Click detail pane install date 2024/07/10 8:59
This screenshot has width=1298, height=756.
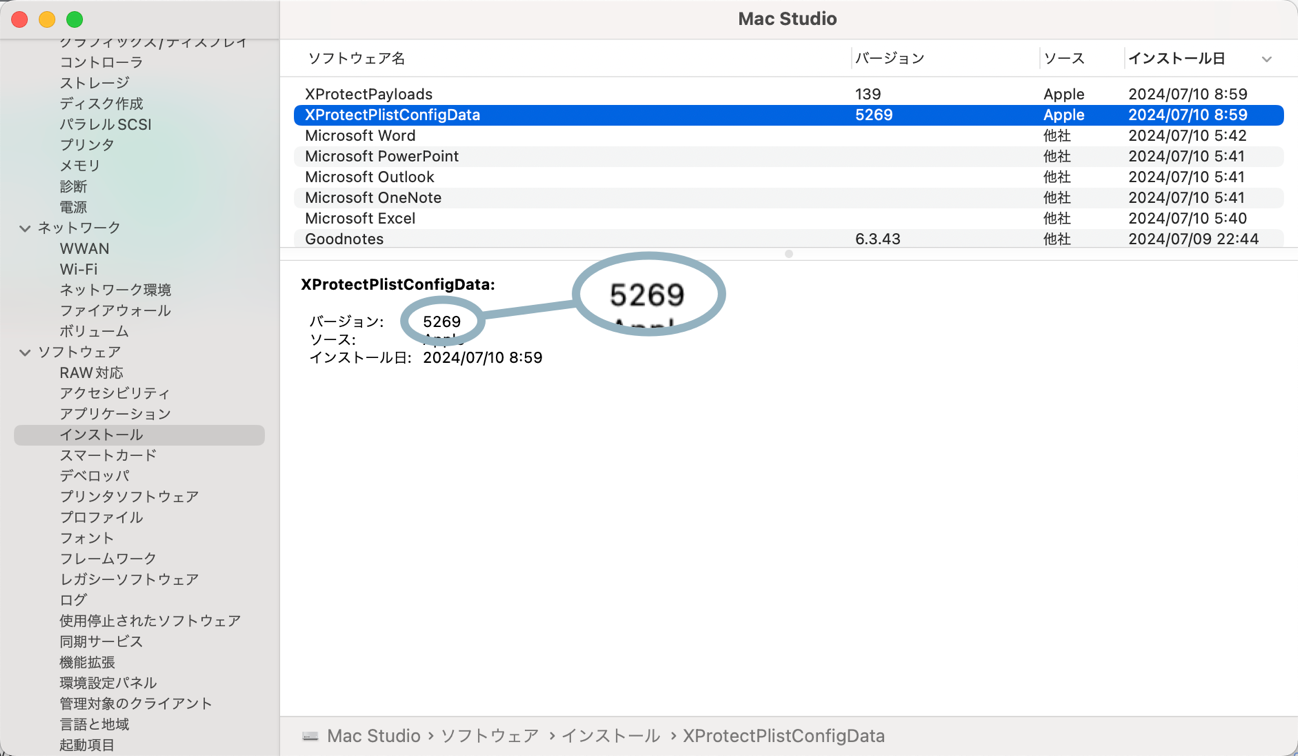pyautogui.click(x=483, y=358)
